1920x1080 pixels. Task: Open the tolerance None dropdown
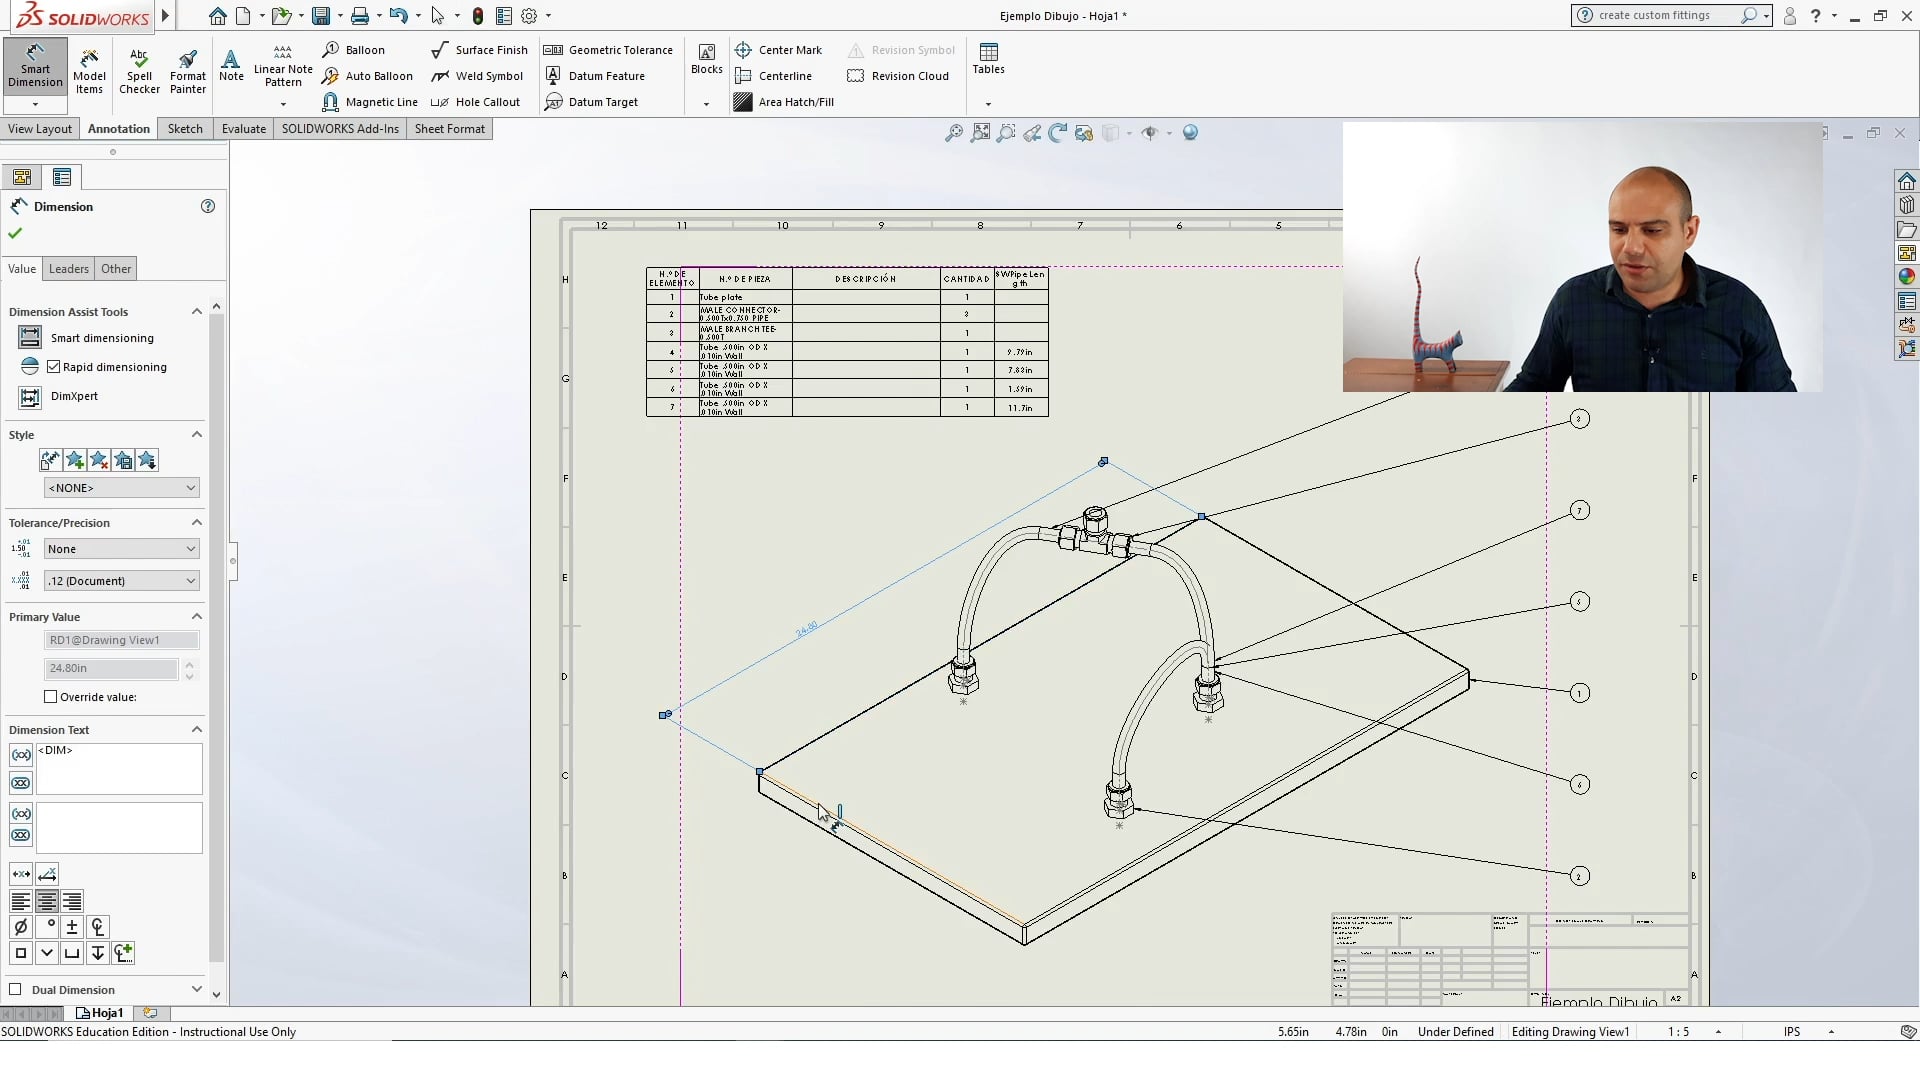click(x=120, y=548)
